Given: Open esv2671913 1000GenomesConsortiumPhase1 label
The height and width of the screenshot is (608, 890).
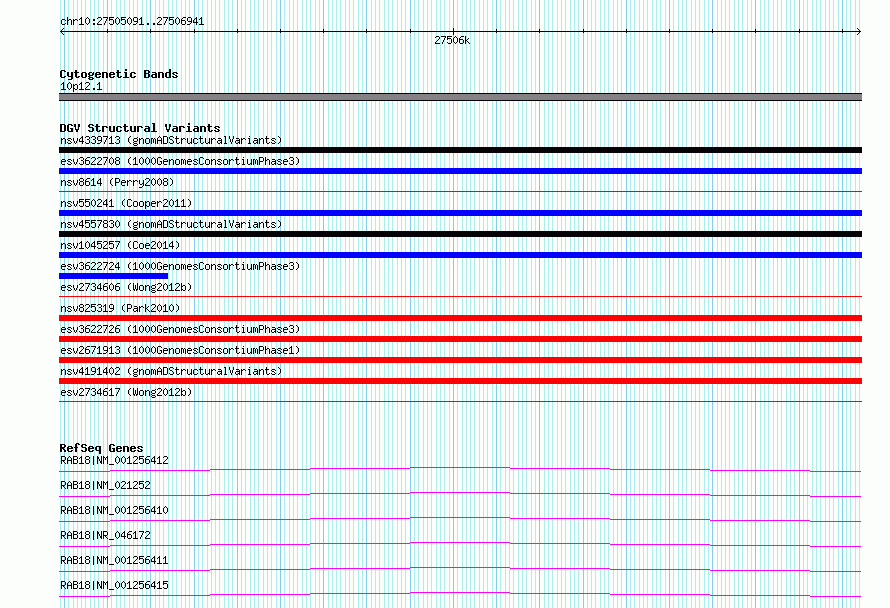Looking at the screenshot, I should pyautogui.click(x=180, y=350).
